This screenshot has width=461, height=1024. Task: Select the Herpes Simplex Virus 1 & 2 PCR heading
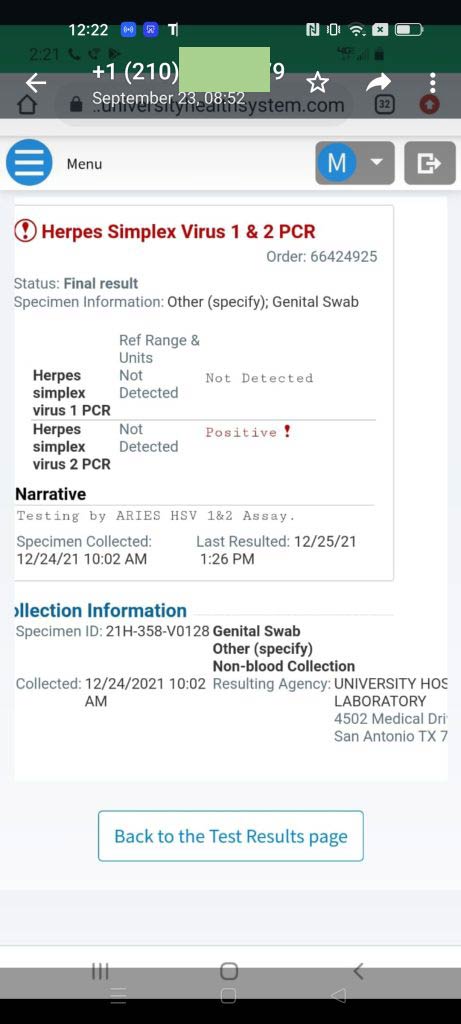178,231
